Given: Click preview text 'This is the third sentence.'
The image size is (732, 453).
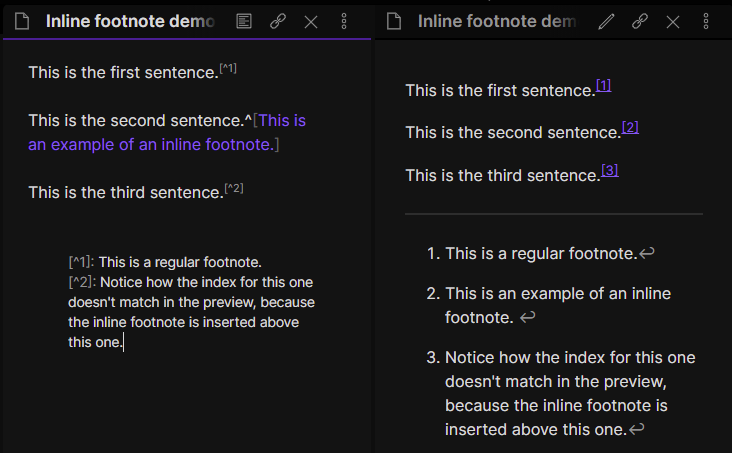Looking at the screenshot, I should click(x=503, y=175).
